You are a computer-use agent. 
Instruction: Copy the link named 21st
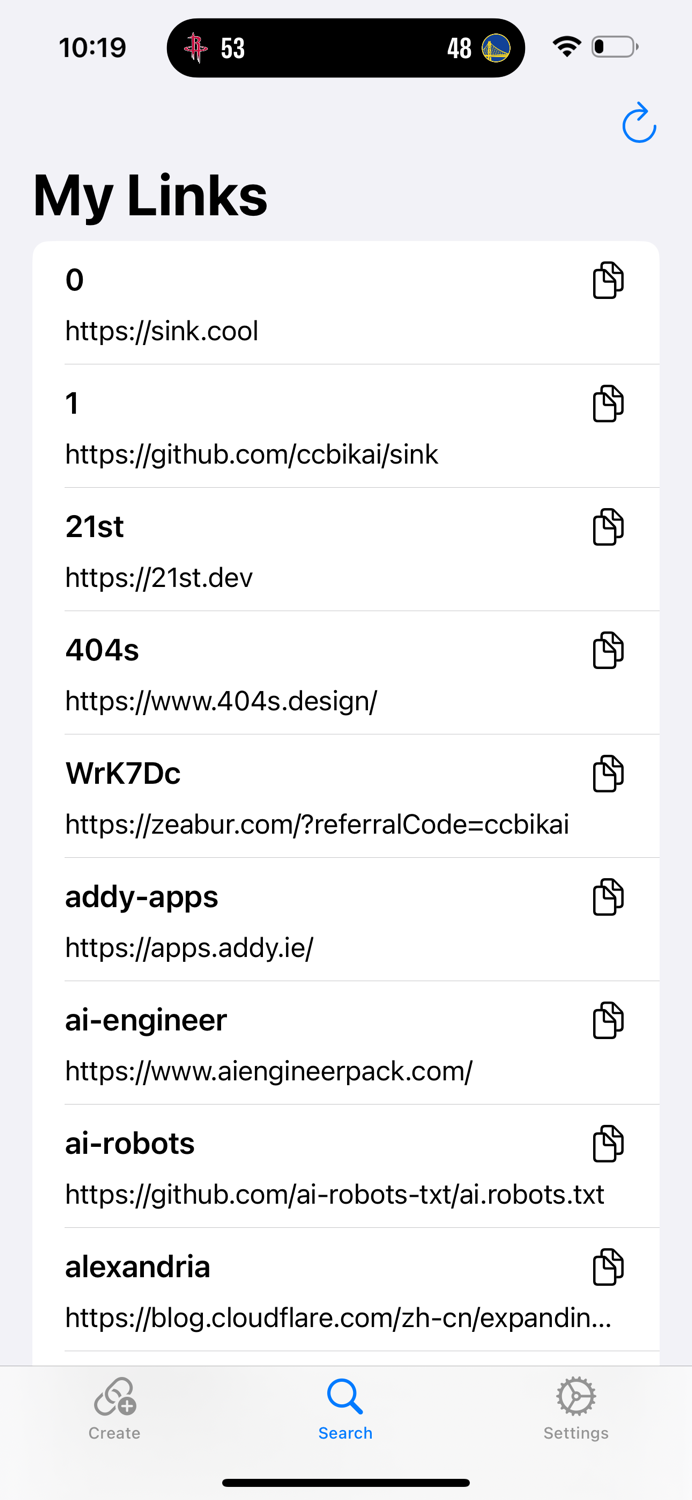coord(607,527)
